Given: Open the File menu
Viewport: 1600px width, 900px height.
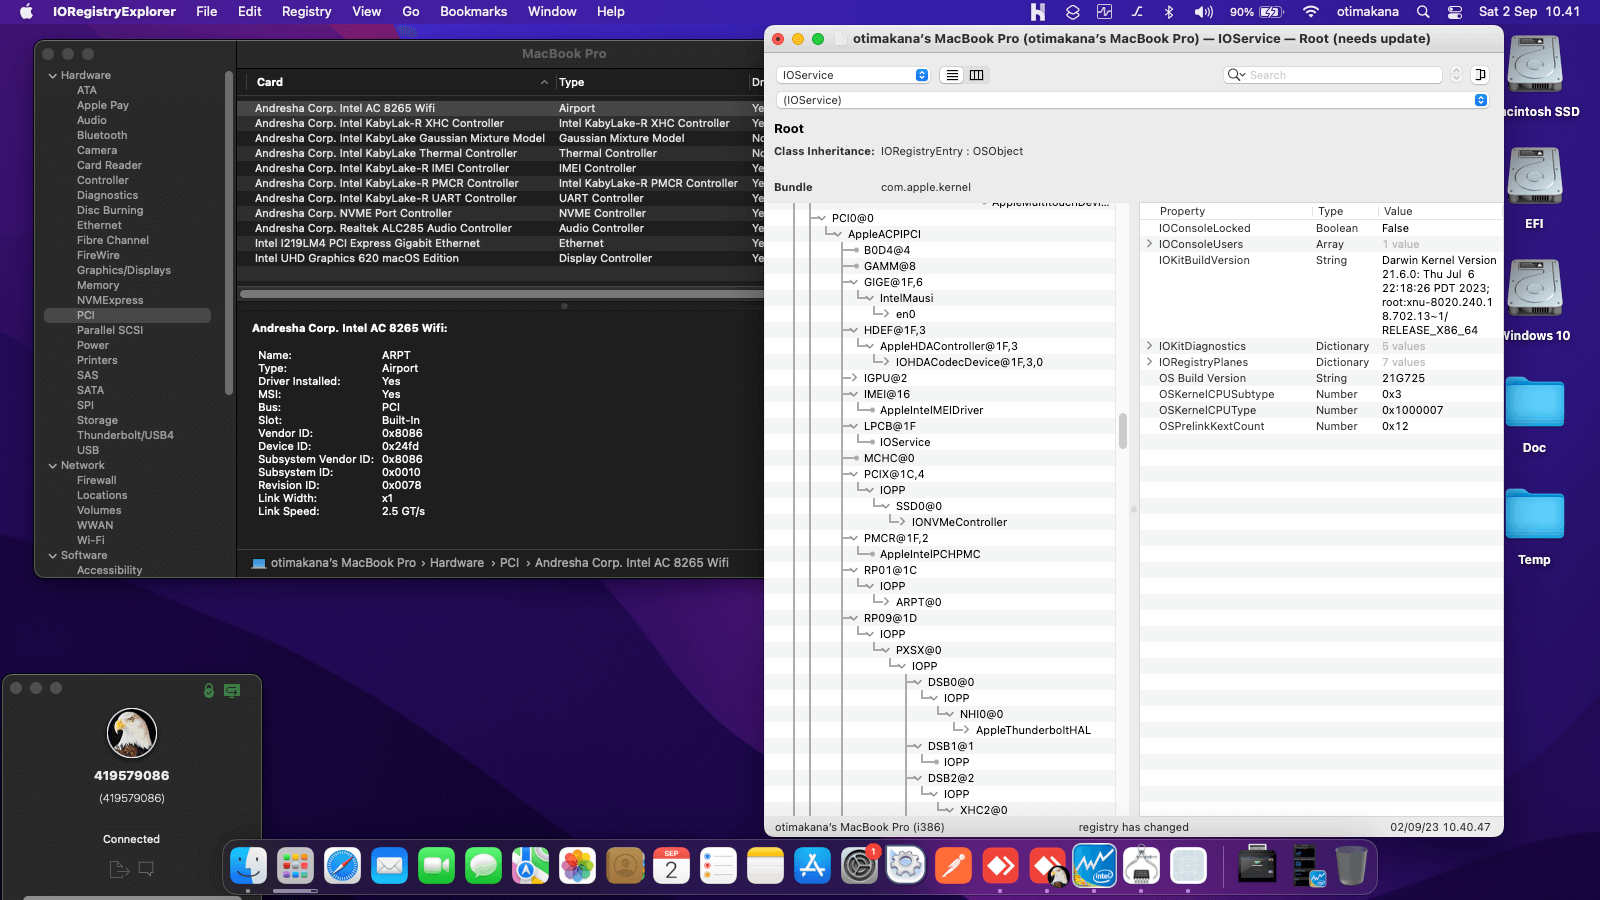Looking at the screenshot, I should coord(207,12).
